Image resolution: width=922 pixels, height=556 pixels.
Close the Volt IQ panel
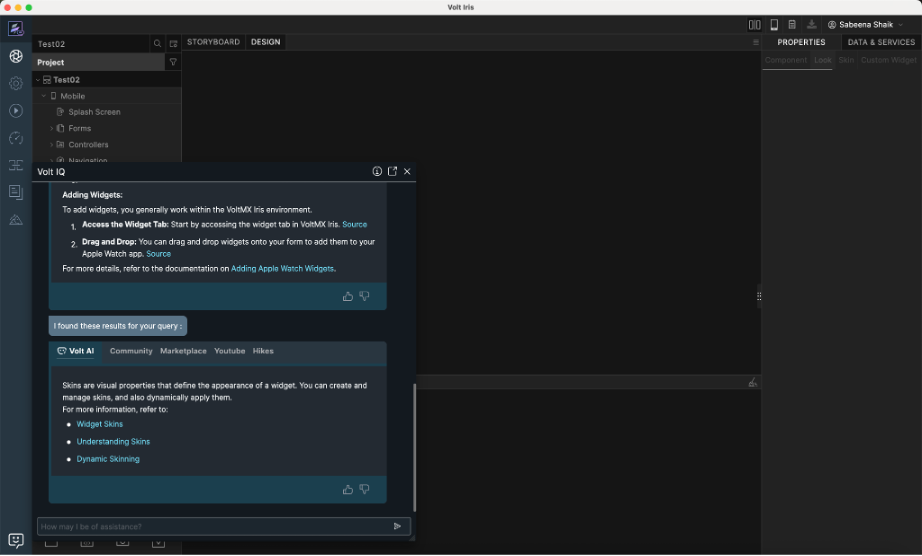407,172
